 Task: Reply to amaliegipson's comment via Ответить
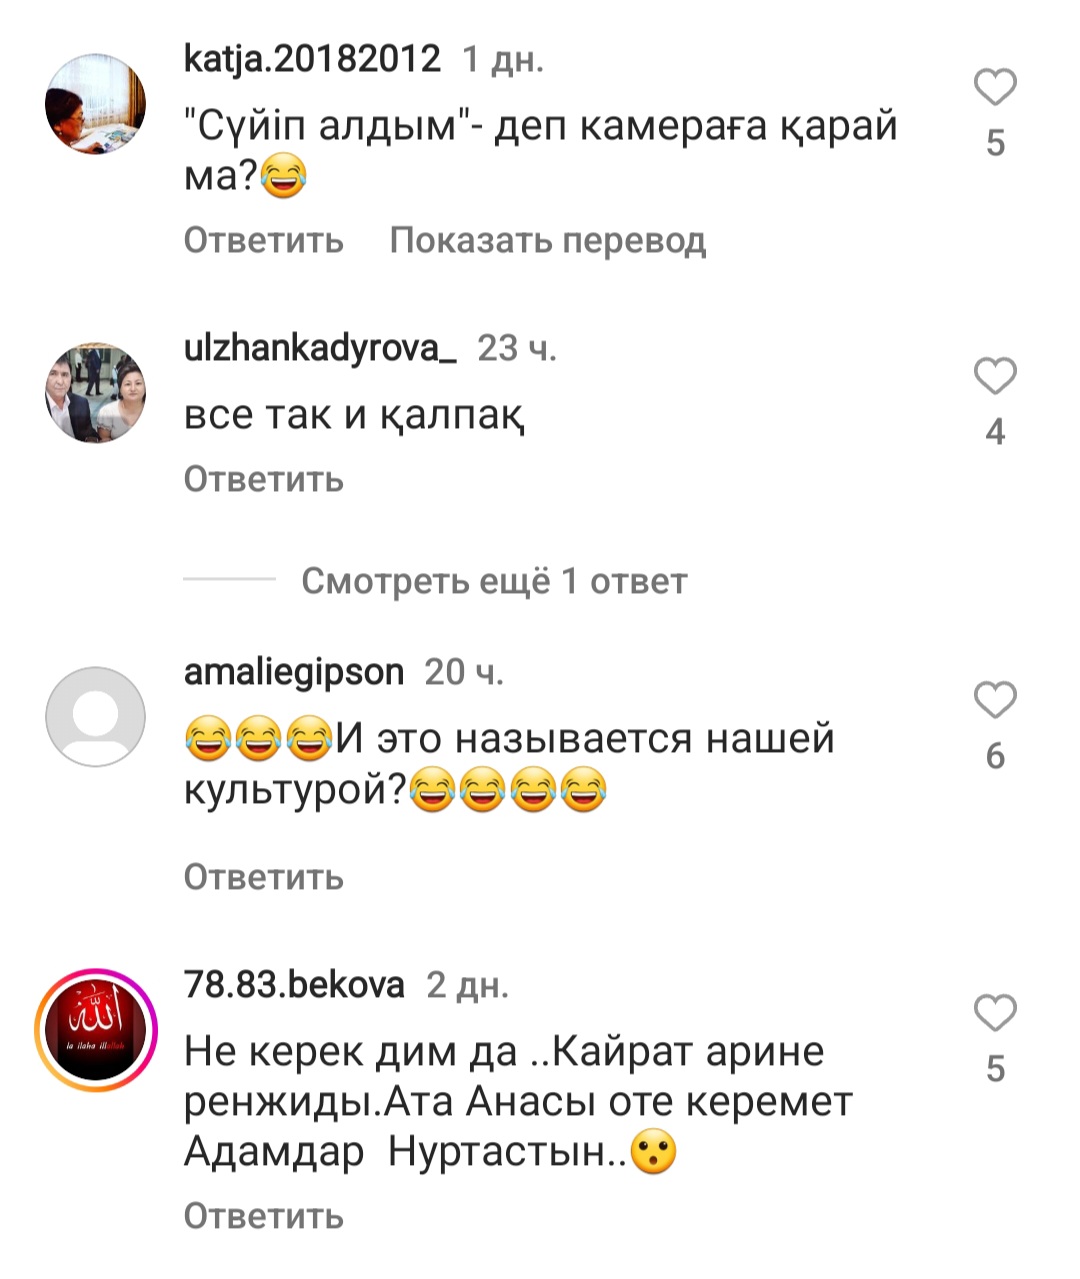click(264, 877)
